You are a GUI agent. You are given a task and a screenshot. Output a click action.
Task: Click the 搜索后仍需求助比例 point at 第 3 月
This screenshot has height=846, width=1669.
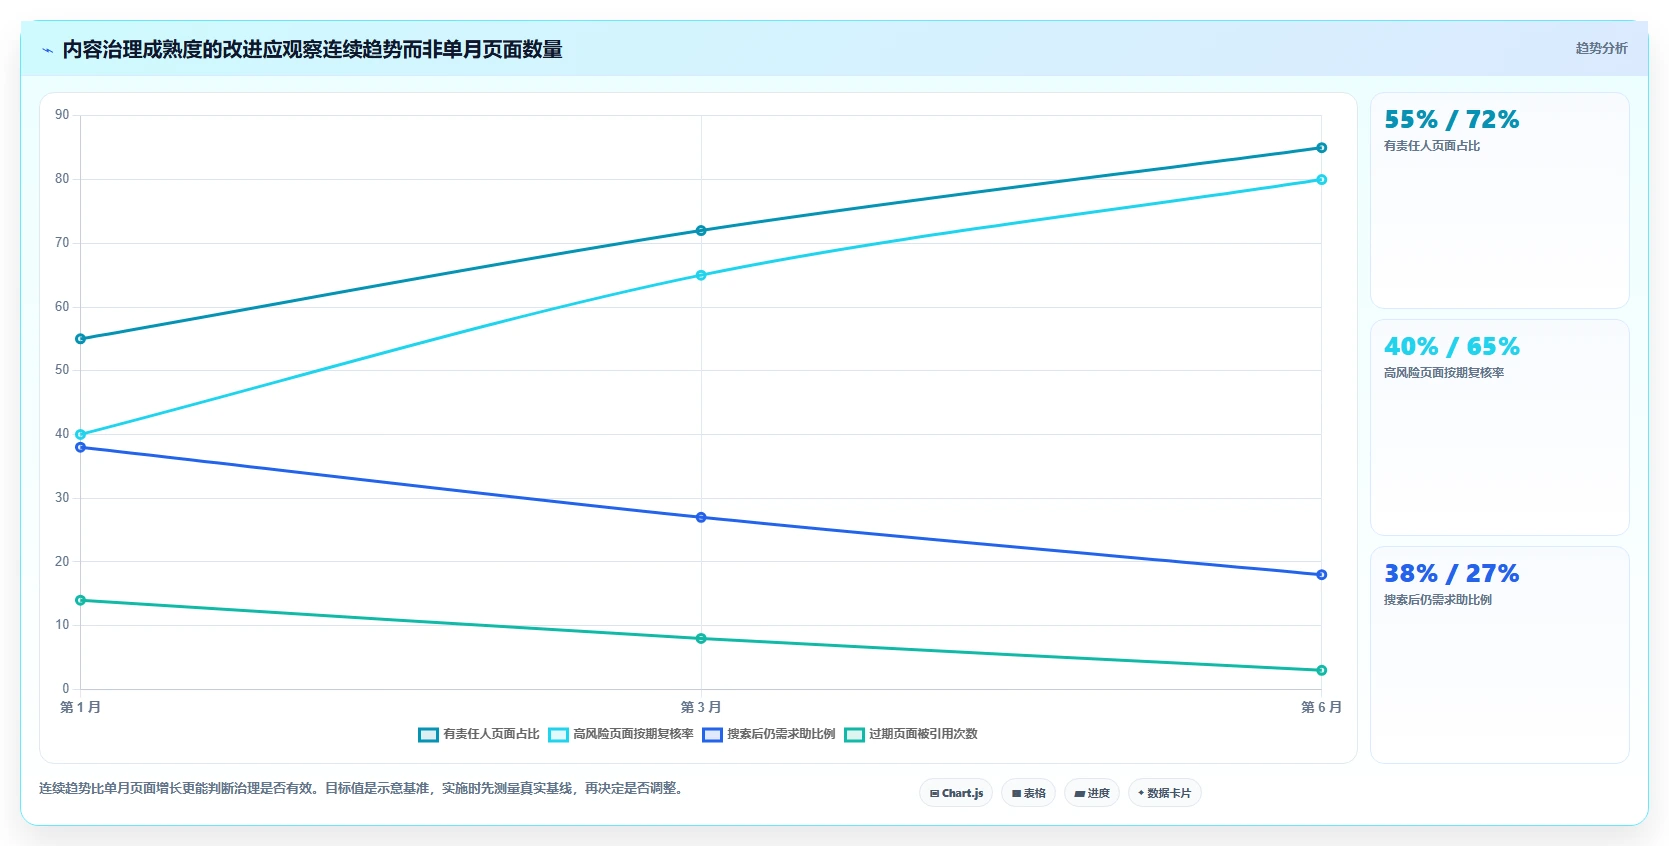(x=701, y=517)
